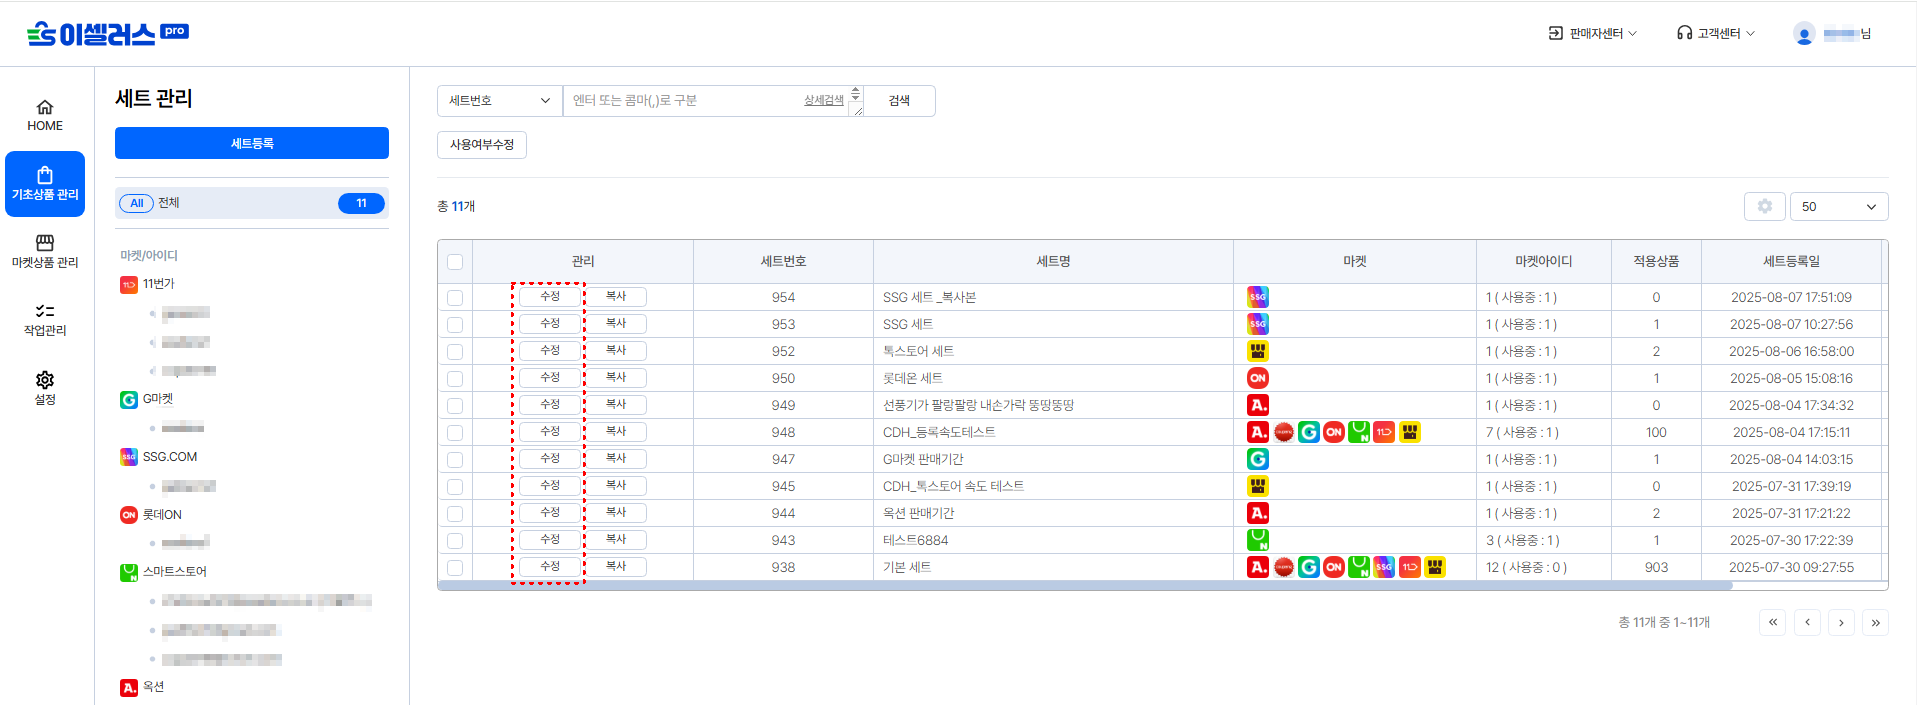Click the 옥션 icon in market list
The width and height of the screenshot is (1917, 705).
point(129,687)
